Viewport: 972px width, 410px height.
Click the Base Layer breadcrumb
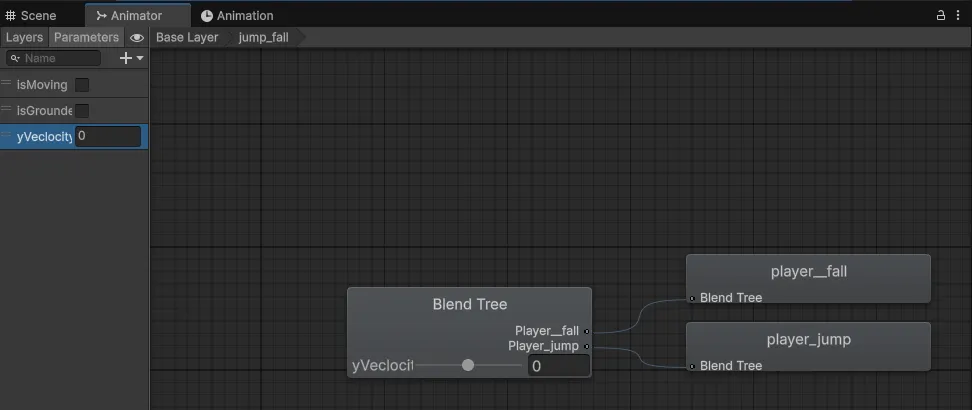(187, 37)
